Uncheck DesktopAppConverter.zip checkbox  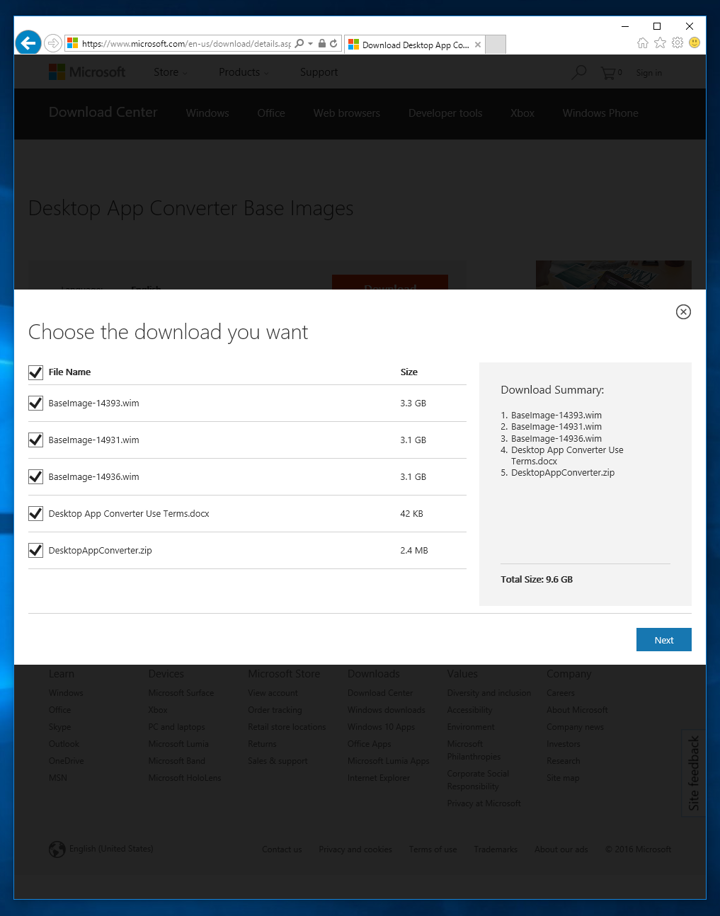pos(36,550)
